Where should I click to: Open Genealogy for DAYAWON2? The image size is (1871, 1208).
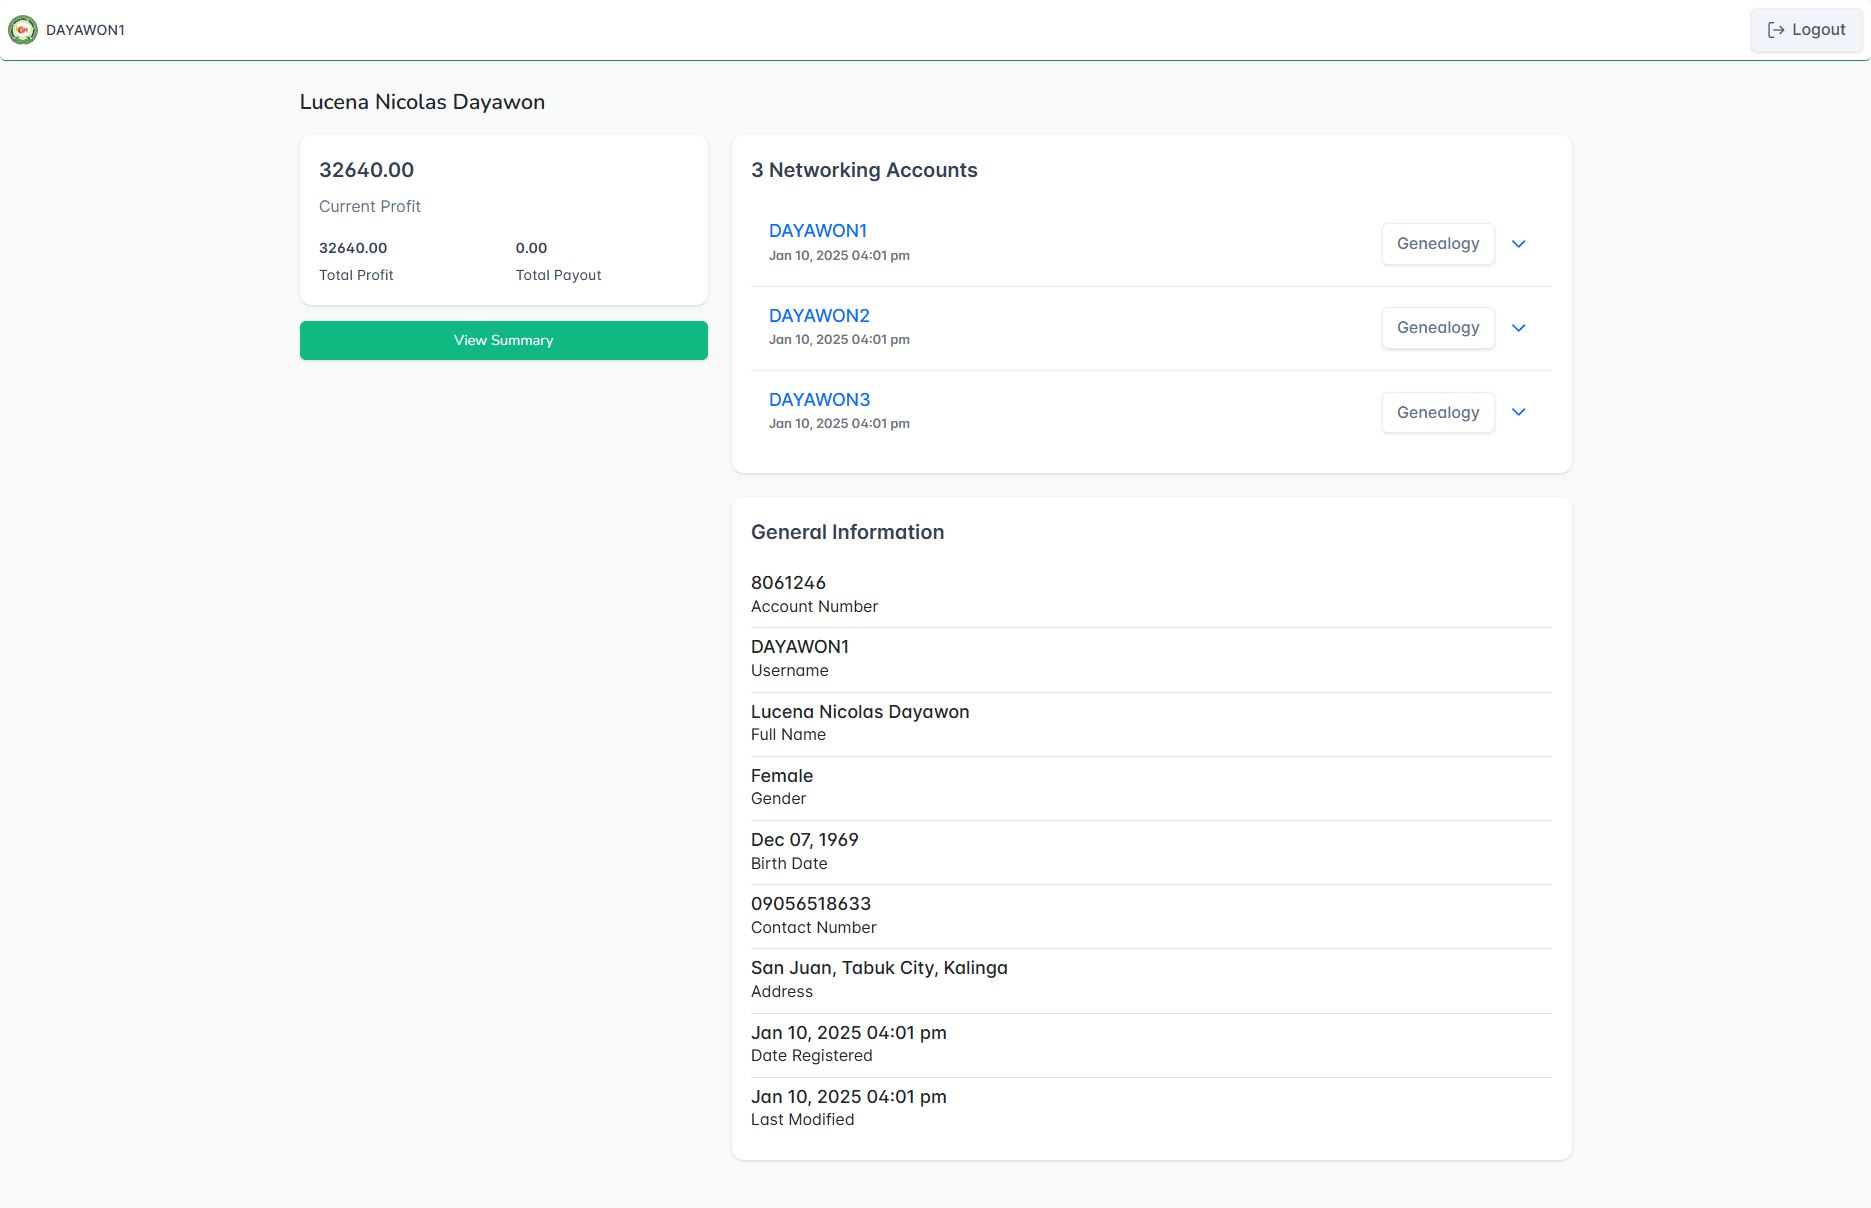[x=1437, y=327]
